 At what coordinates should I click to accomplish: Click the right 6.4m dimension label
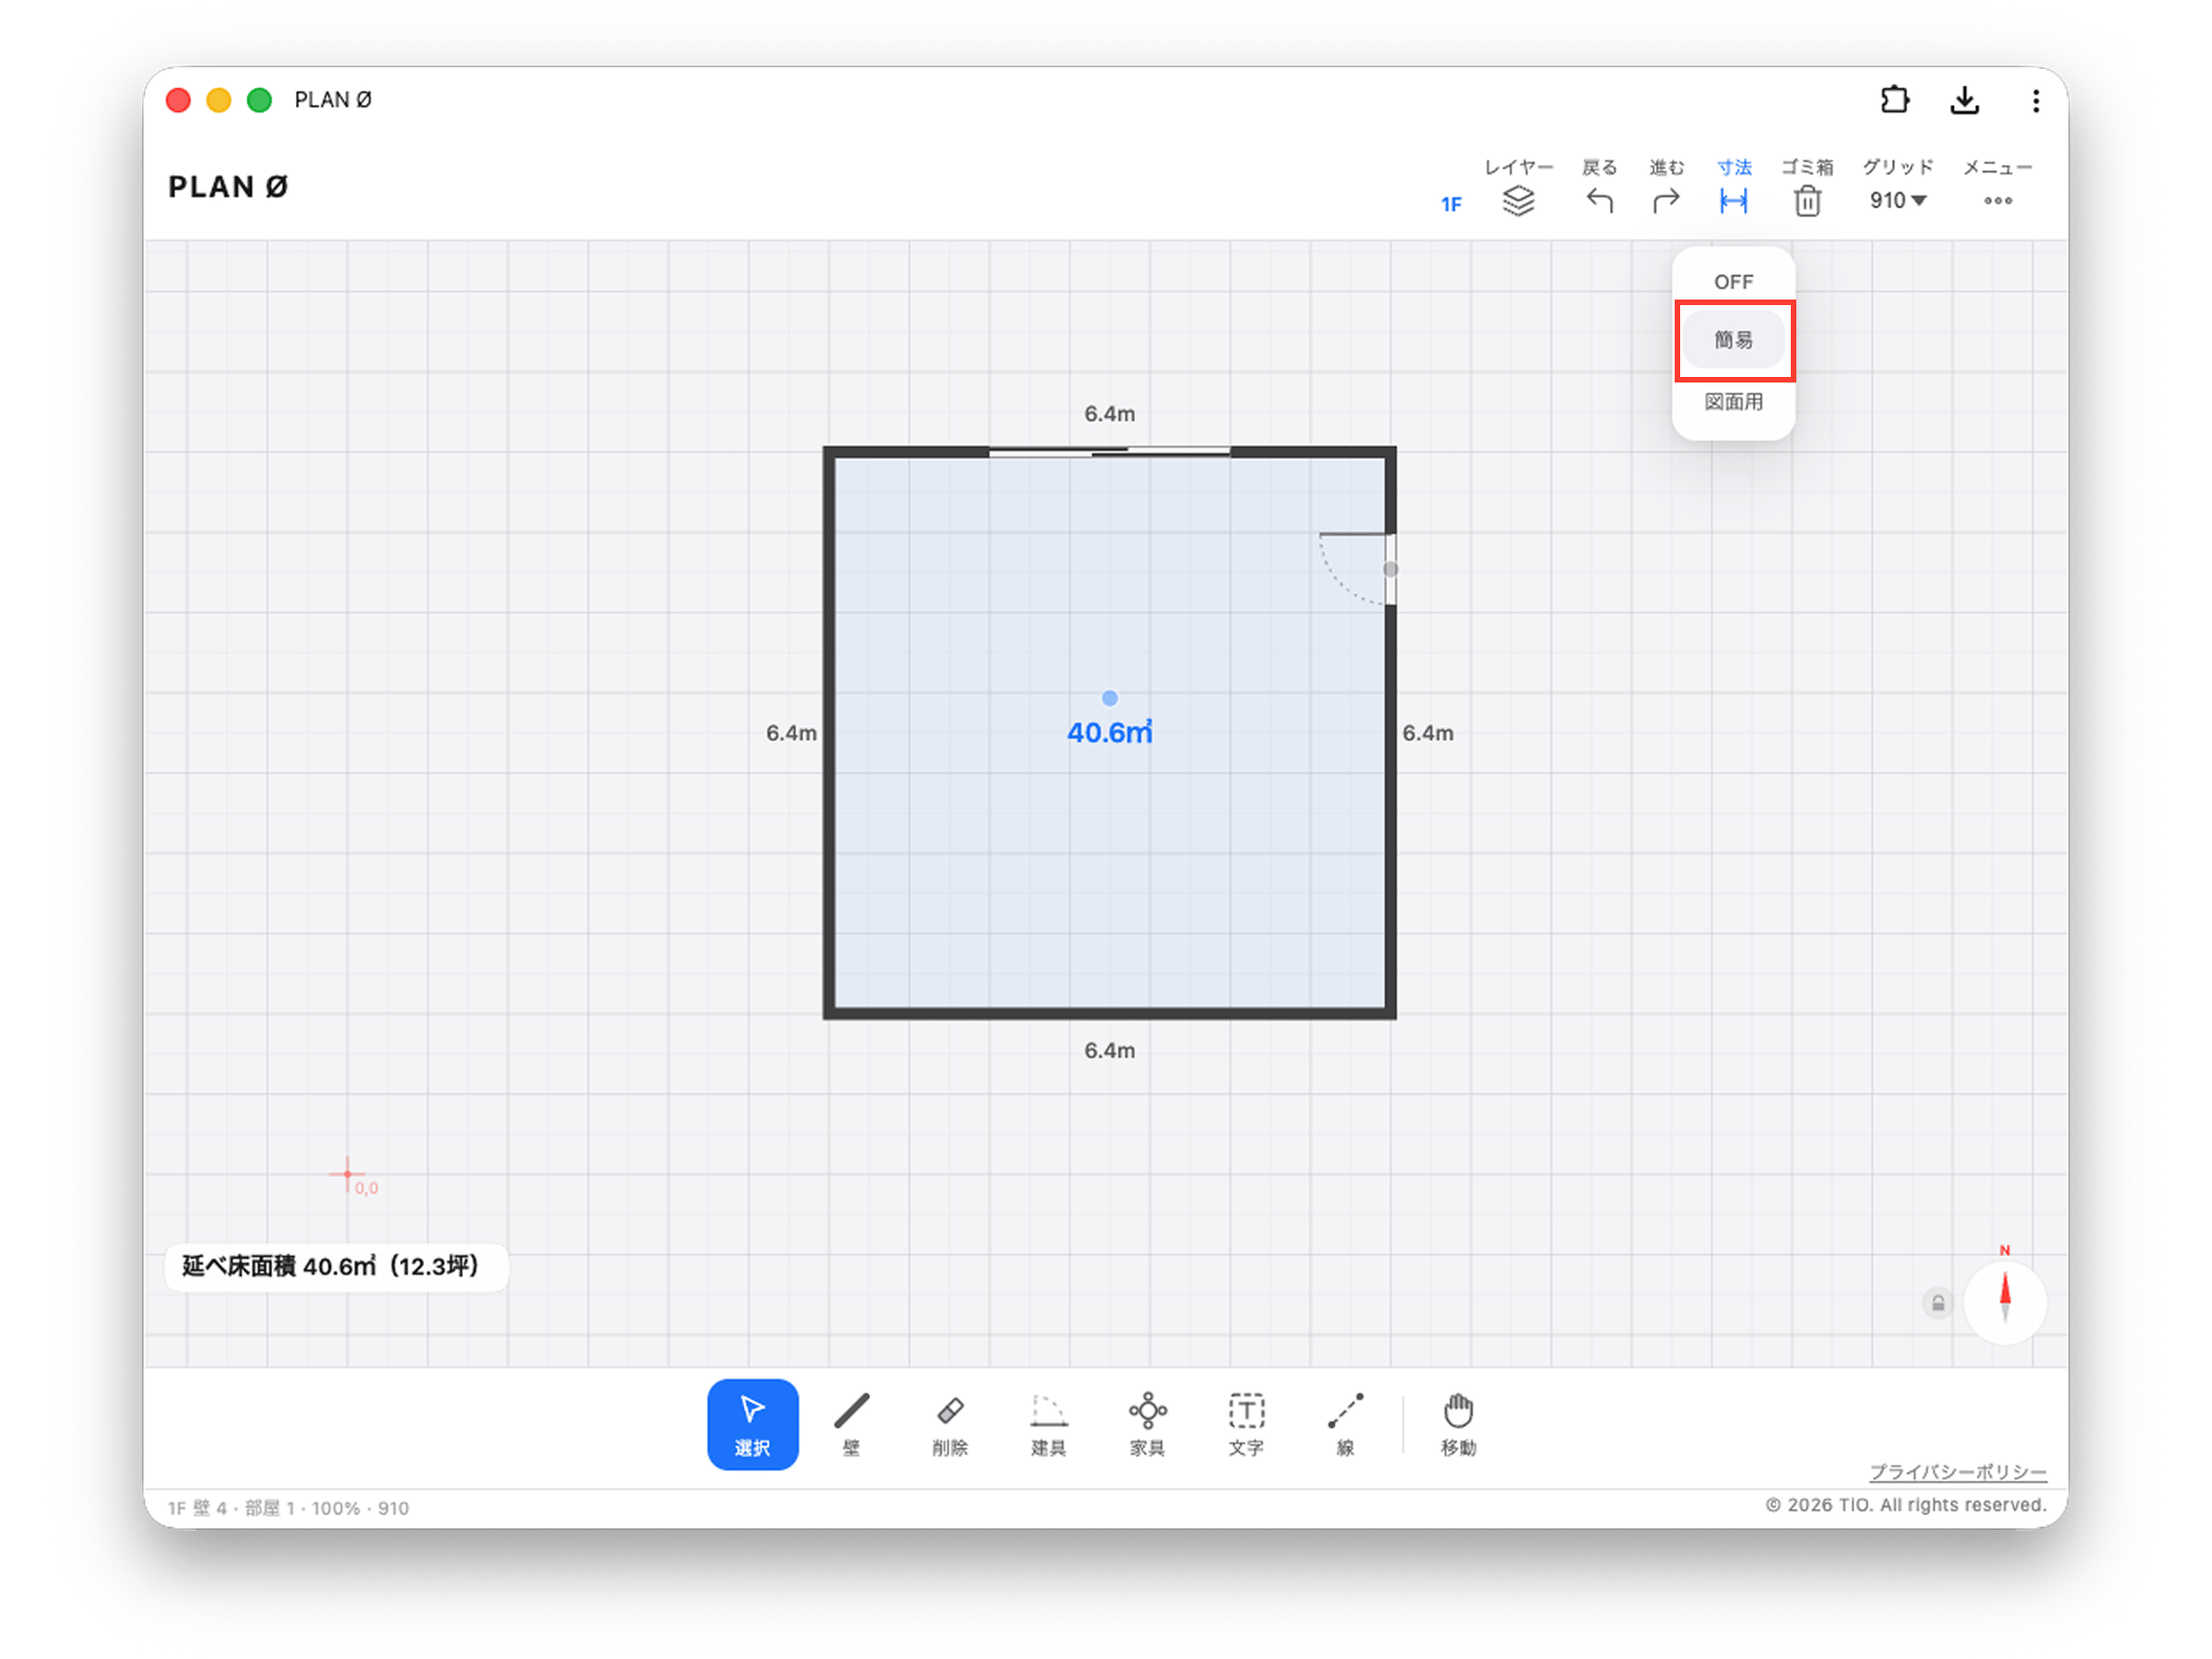pos(1427,733)
